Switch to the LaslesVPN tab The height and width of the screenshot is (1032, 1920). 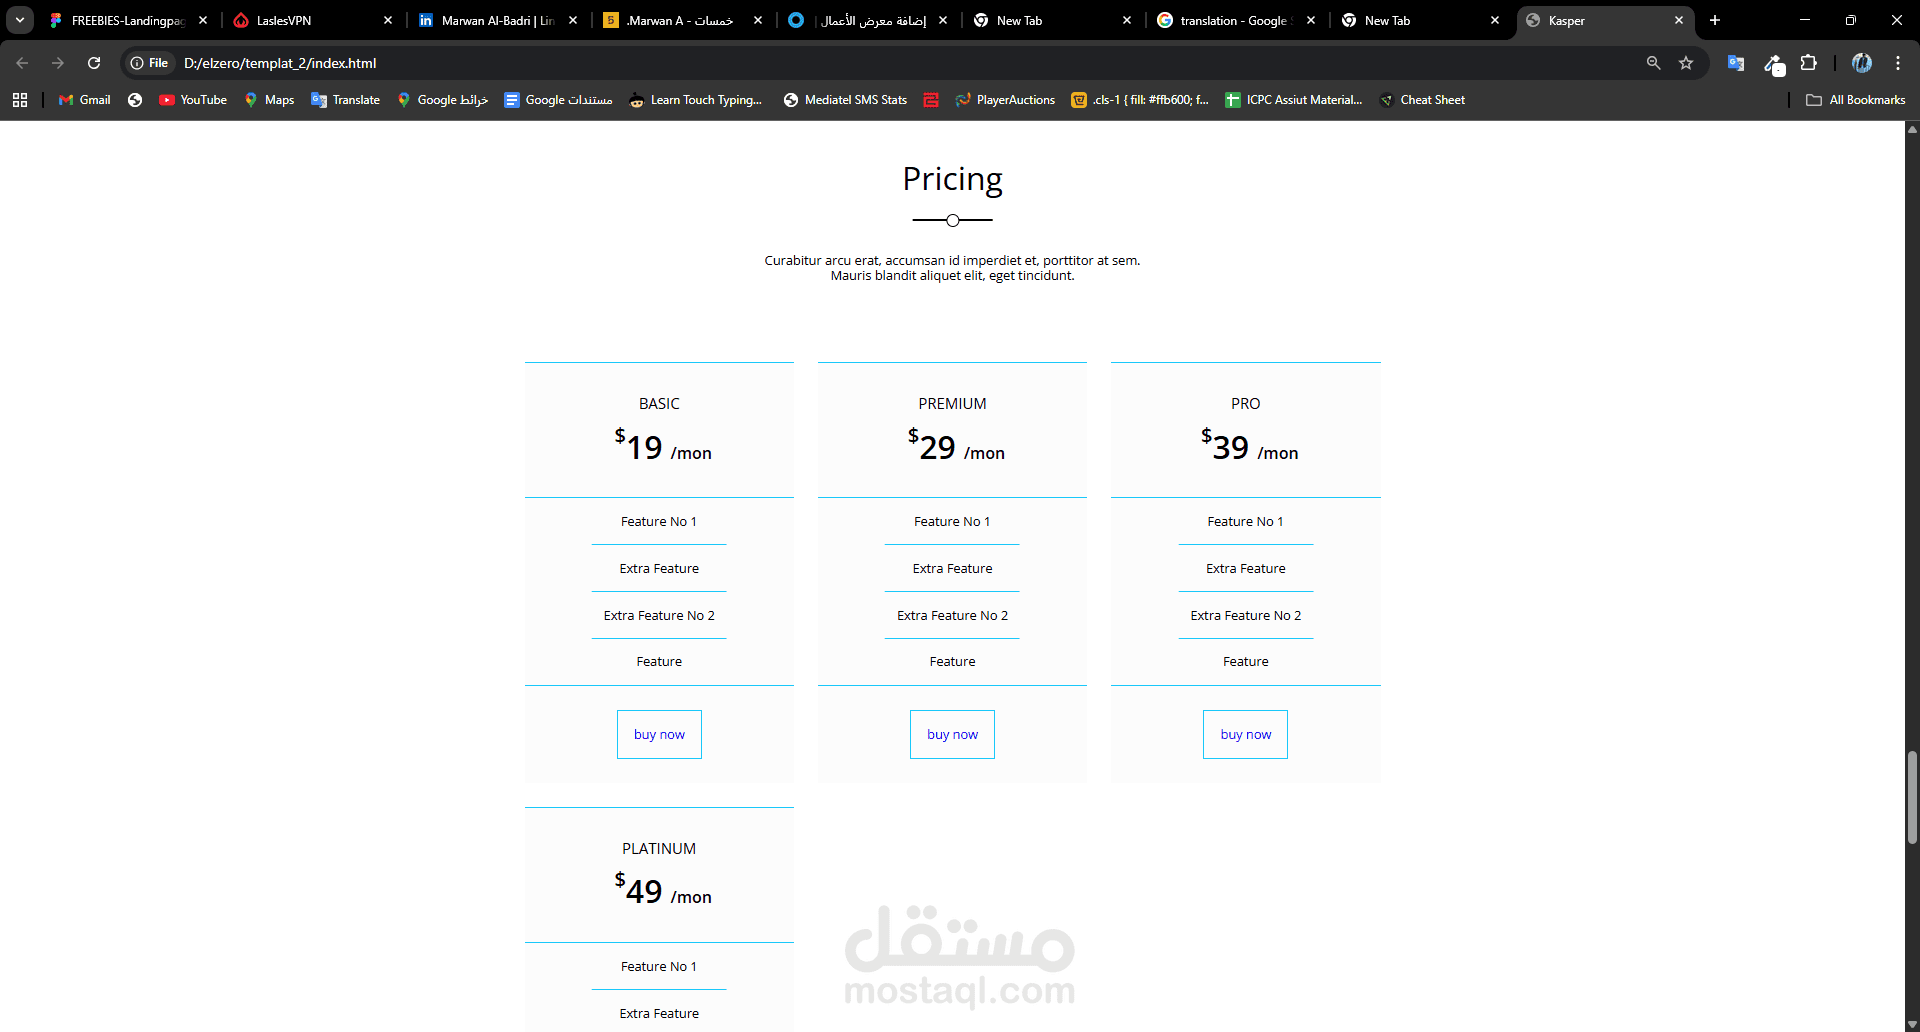tap(300, 20)
